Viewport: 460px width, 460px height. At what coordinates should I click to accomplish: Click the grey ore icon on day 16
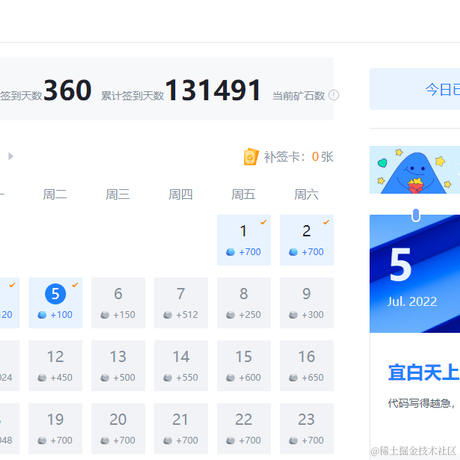293,378
